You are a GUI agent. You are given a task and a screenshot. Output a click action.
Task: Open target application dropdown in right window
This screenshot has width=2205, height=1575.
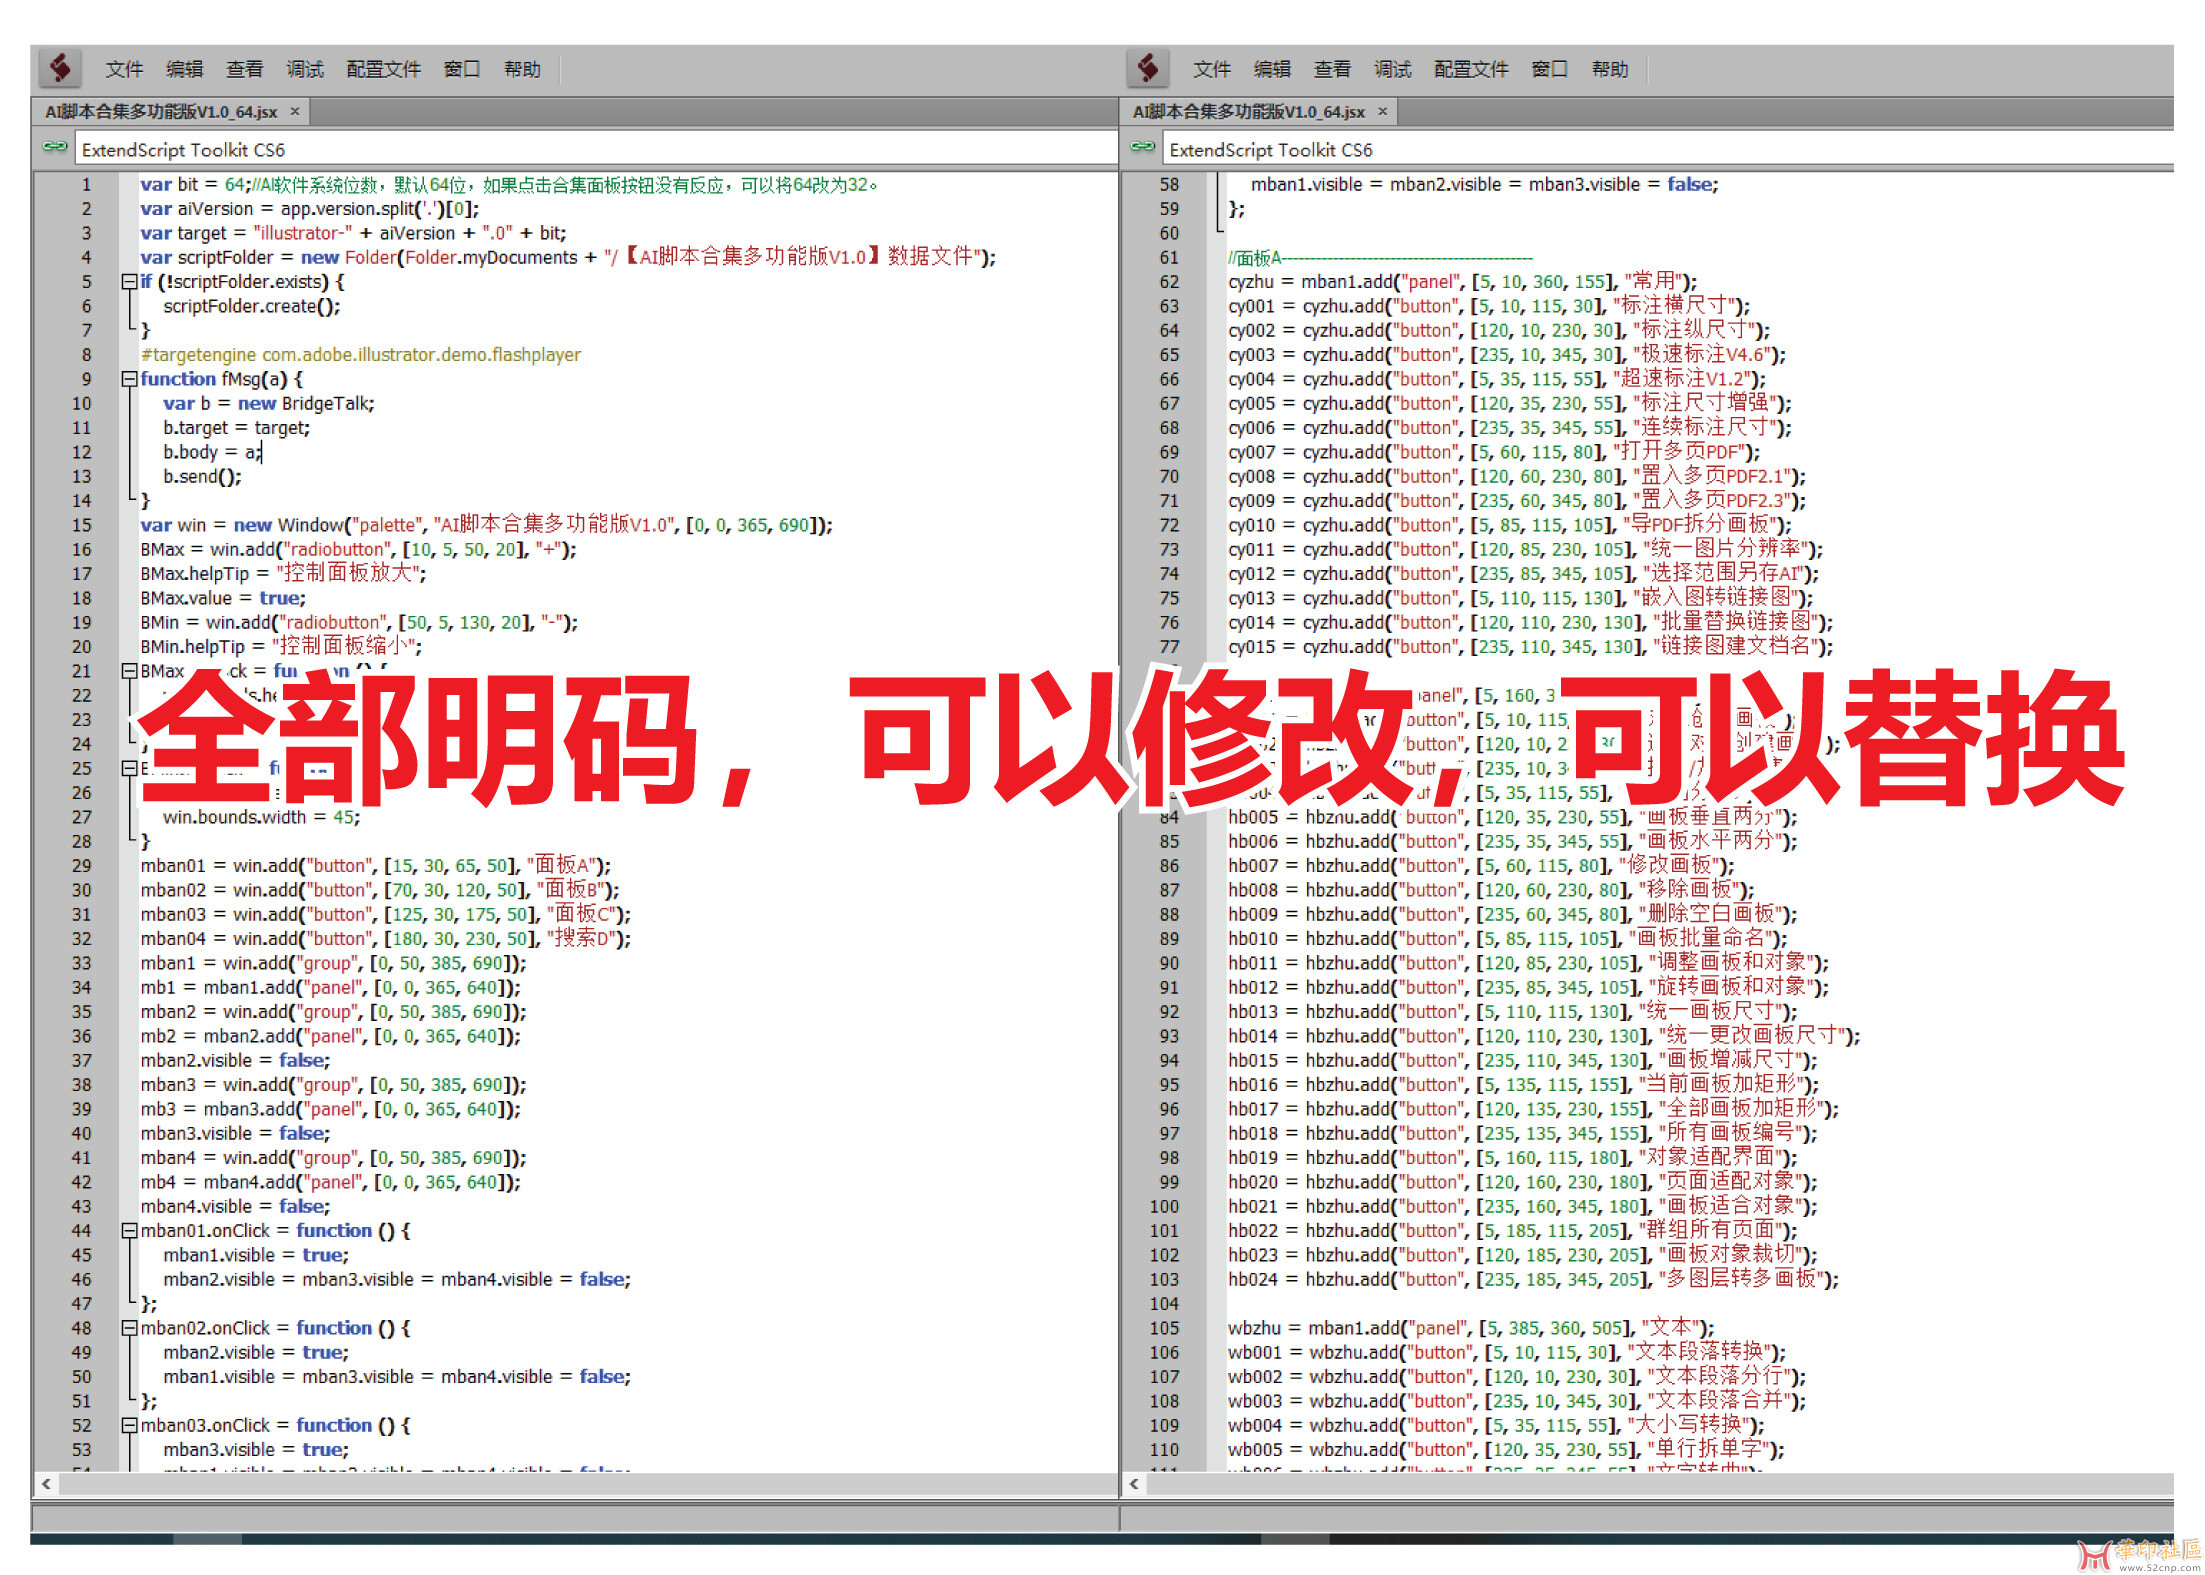[1669, 150]
